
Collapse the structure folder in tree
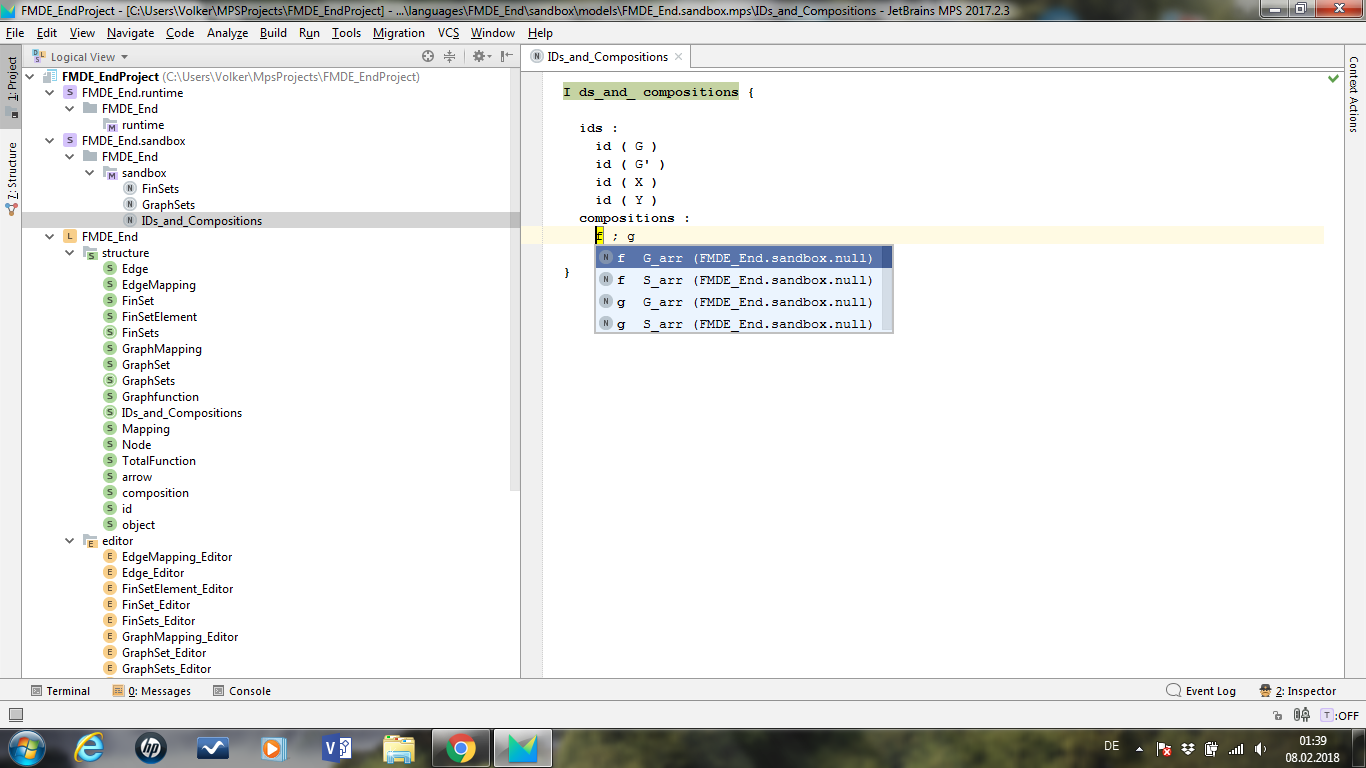[x=70, y=253]
